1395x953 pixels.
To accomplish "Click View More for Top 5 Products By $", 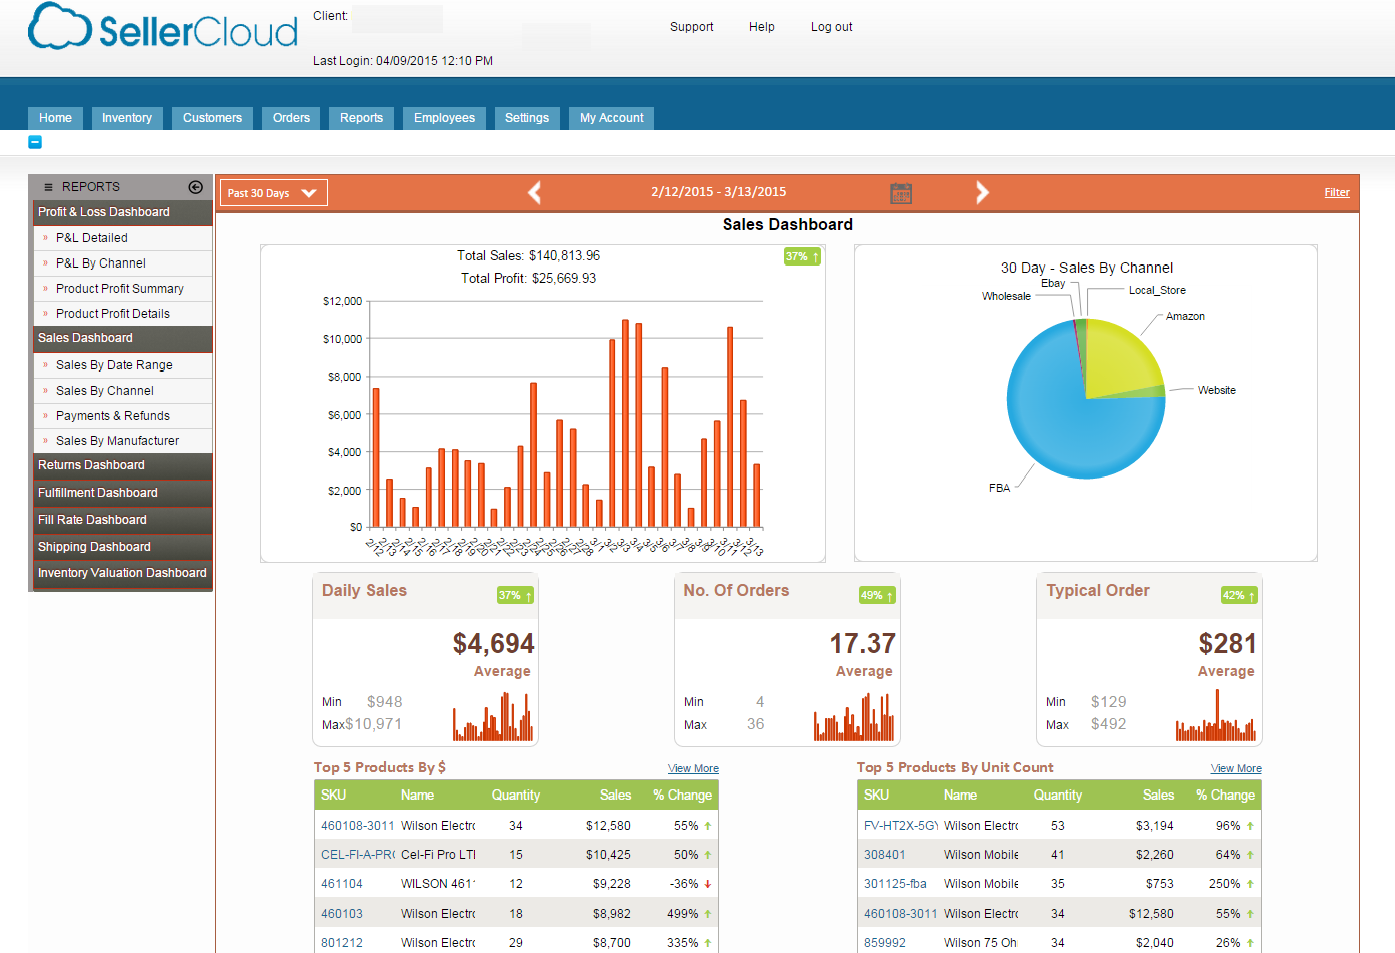I will [693, 768].
